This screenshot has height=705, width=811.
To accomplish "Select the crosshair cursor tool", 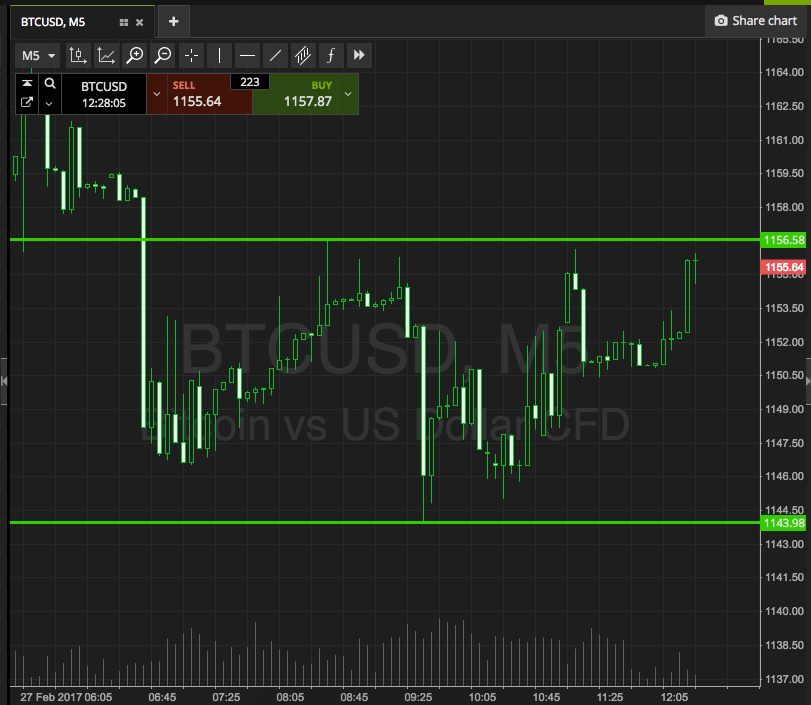I will click(x=191, y=55).
